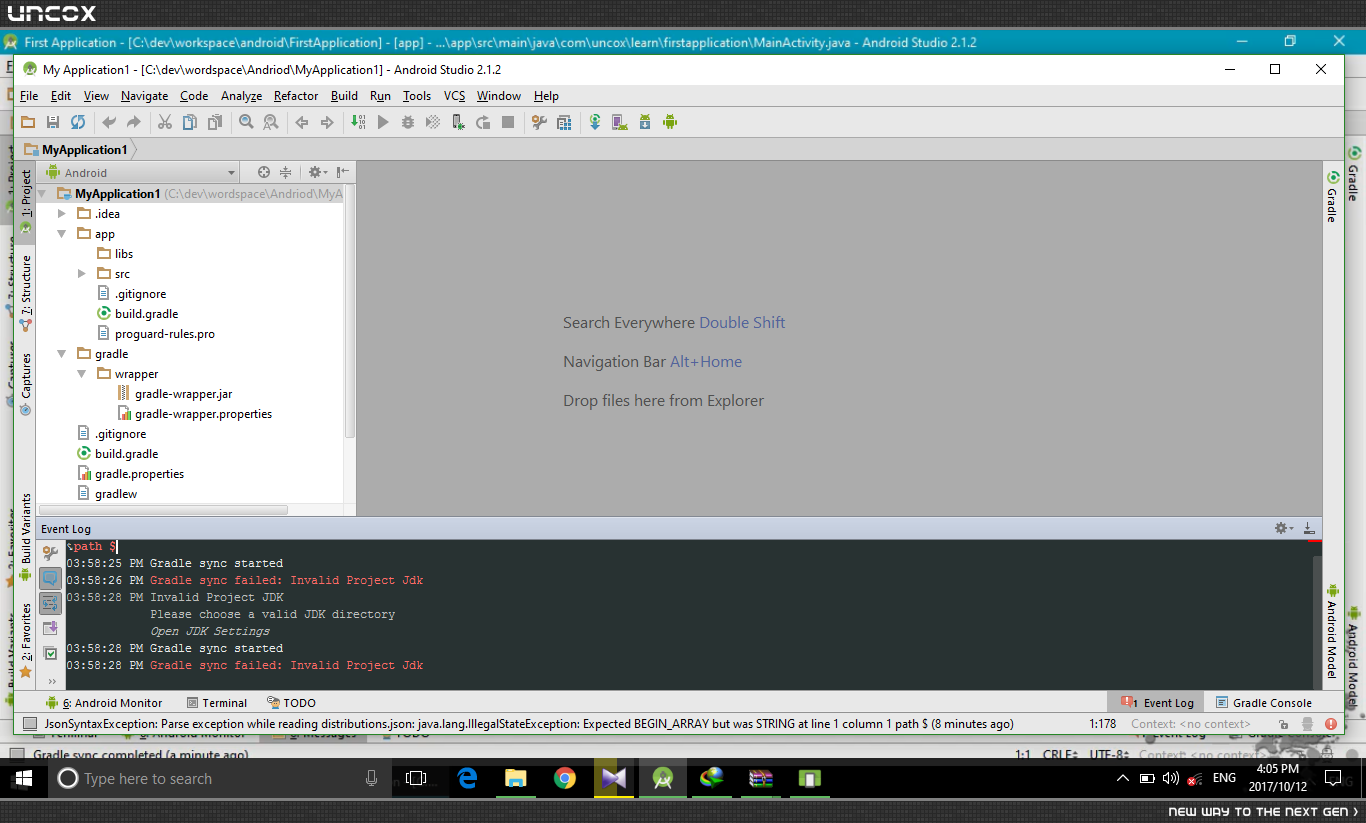This screenshot has width=1366, height=823.
Task: Click the Hector inspector icon in status bar
Action: tap(1308, 724)
